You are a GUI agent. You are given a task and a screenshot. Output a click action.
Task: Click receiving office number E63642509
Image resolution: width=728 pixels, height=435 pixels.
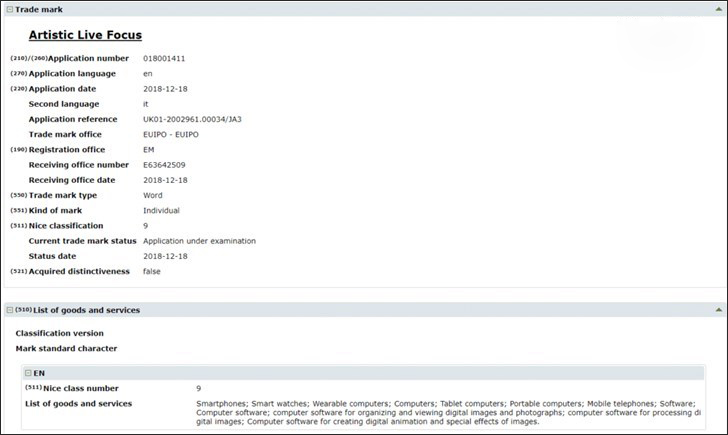[164, 165]
